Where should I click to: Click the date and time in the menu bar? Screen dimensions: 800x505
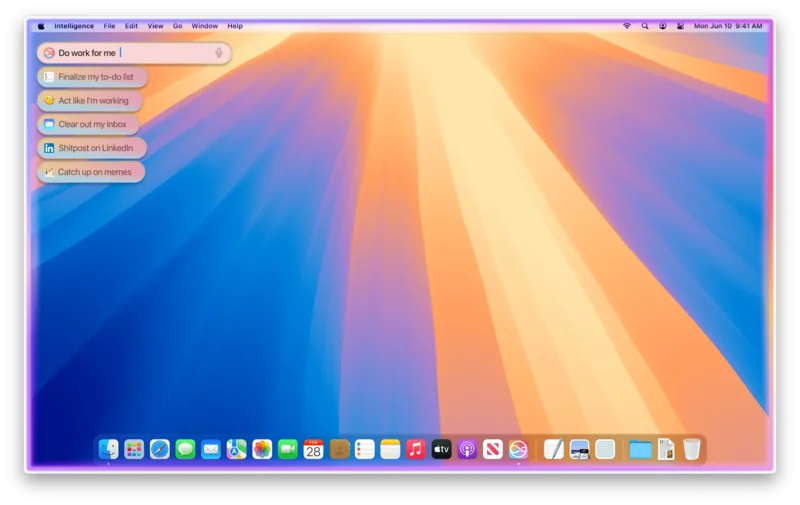[728, 26]
